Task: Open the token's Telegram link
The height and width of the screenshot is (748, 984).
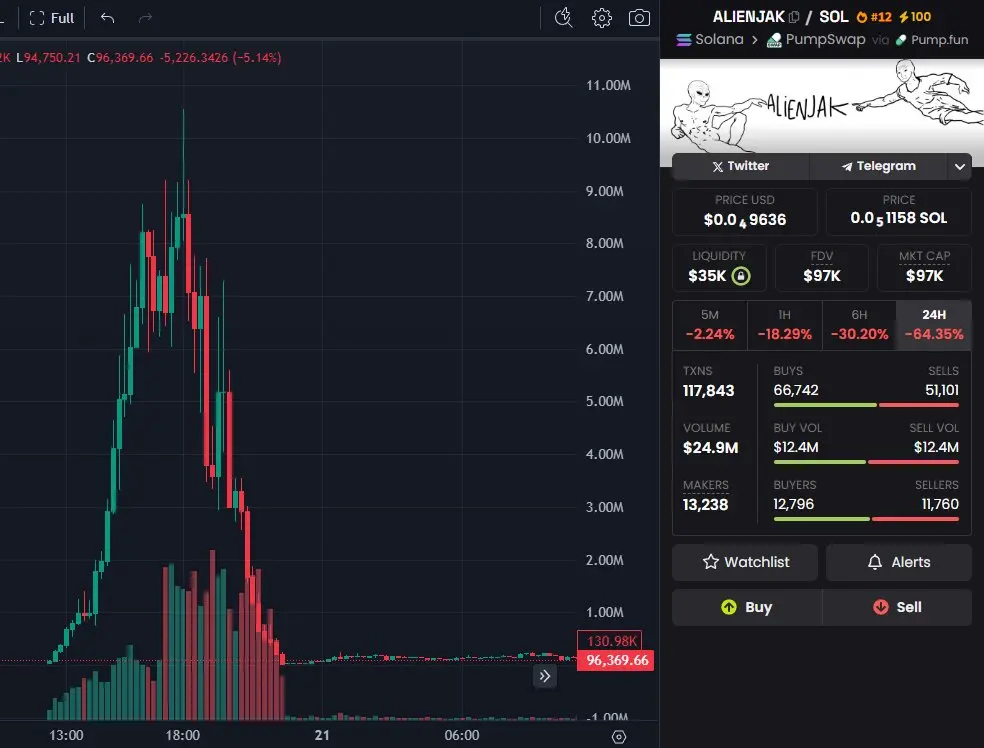Action: pos(878,166)
